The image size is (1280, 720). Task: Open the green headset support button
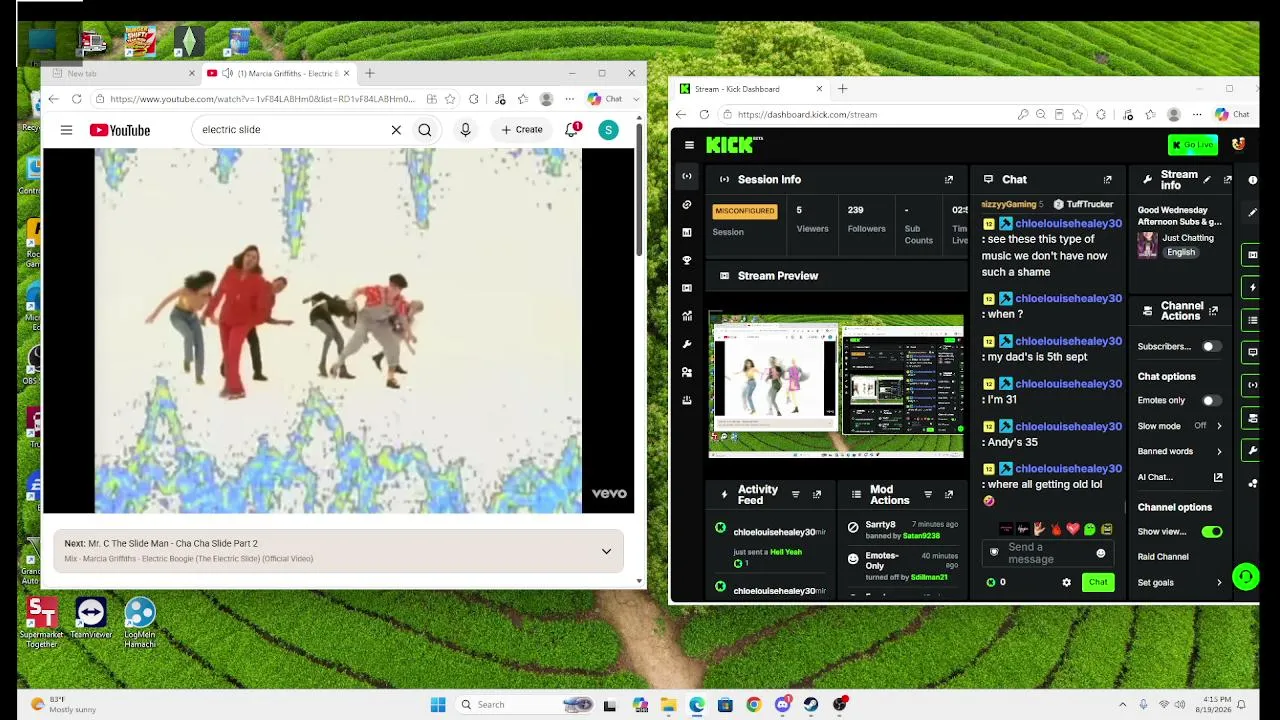(1245, 577)
